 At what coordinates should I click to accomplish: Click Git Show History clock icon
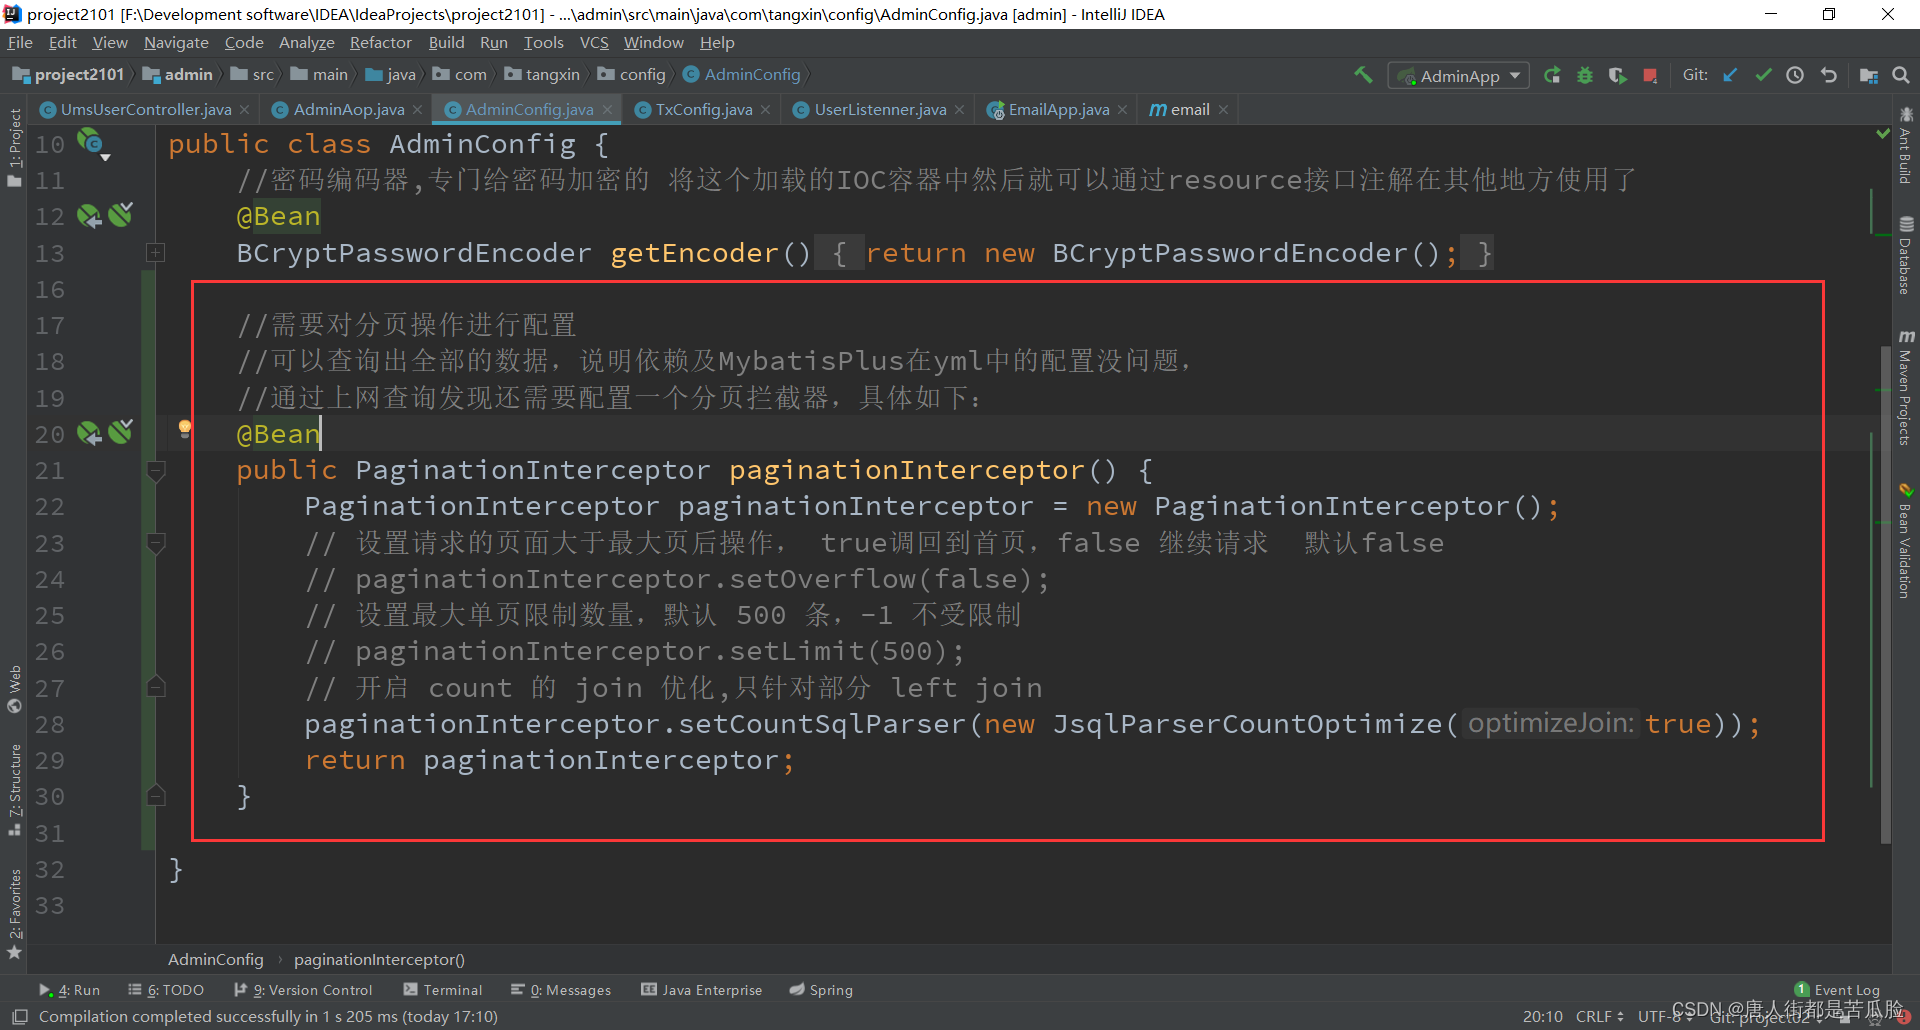1795,75
